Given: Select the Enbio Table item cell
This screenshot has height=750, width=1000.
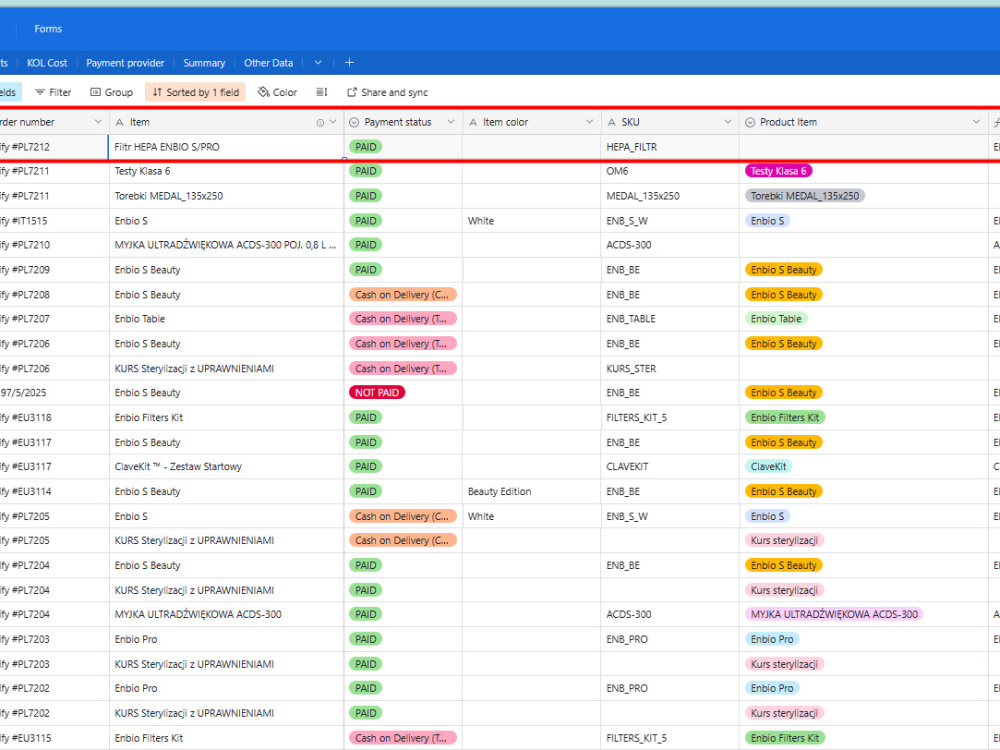Looking at the screenshot, I should [x=226, y=319].
